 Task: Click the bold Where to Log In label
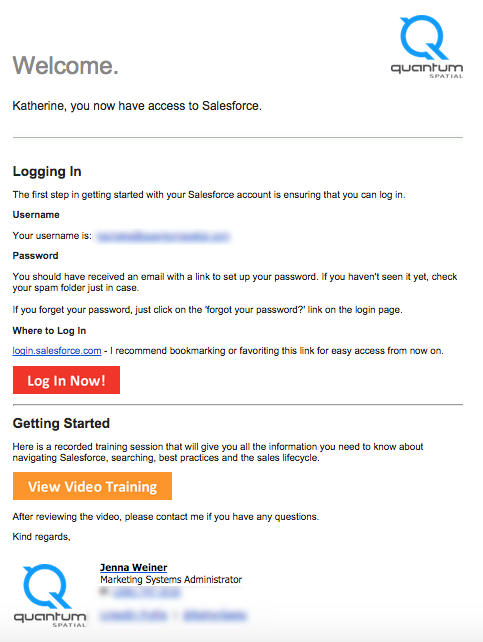pos(50,331)
